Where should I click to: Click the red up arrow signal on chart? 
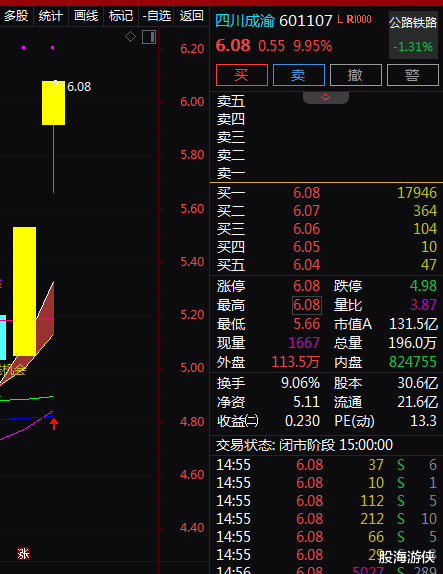(x=54, y=424)
